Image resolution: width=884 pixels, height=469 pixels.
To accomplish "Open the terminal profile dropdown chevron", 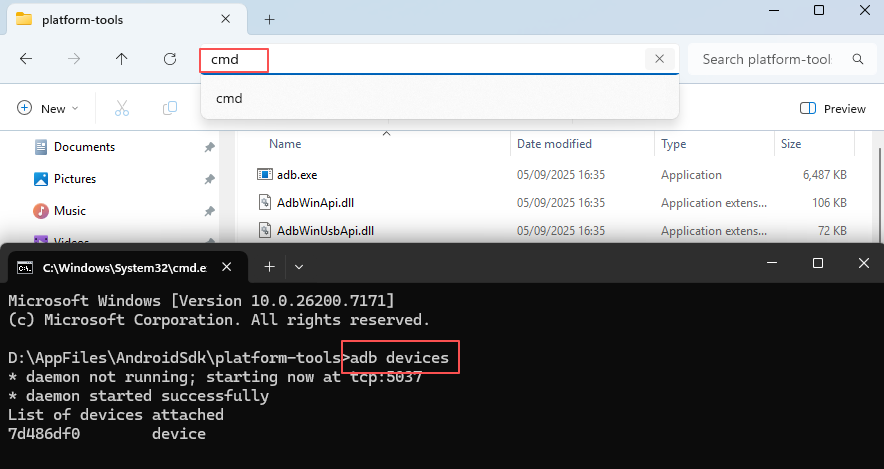I will [299, 266].
